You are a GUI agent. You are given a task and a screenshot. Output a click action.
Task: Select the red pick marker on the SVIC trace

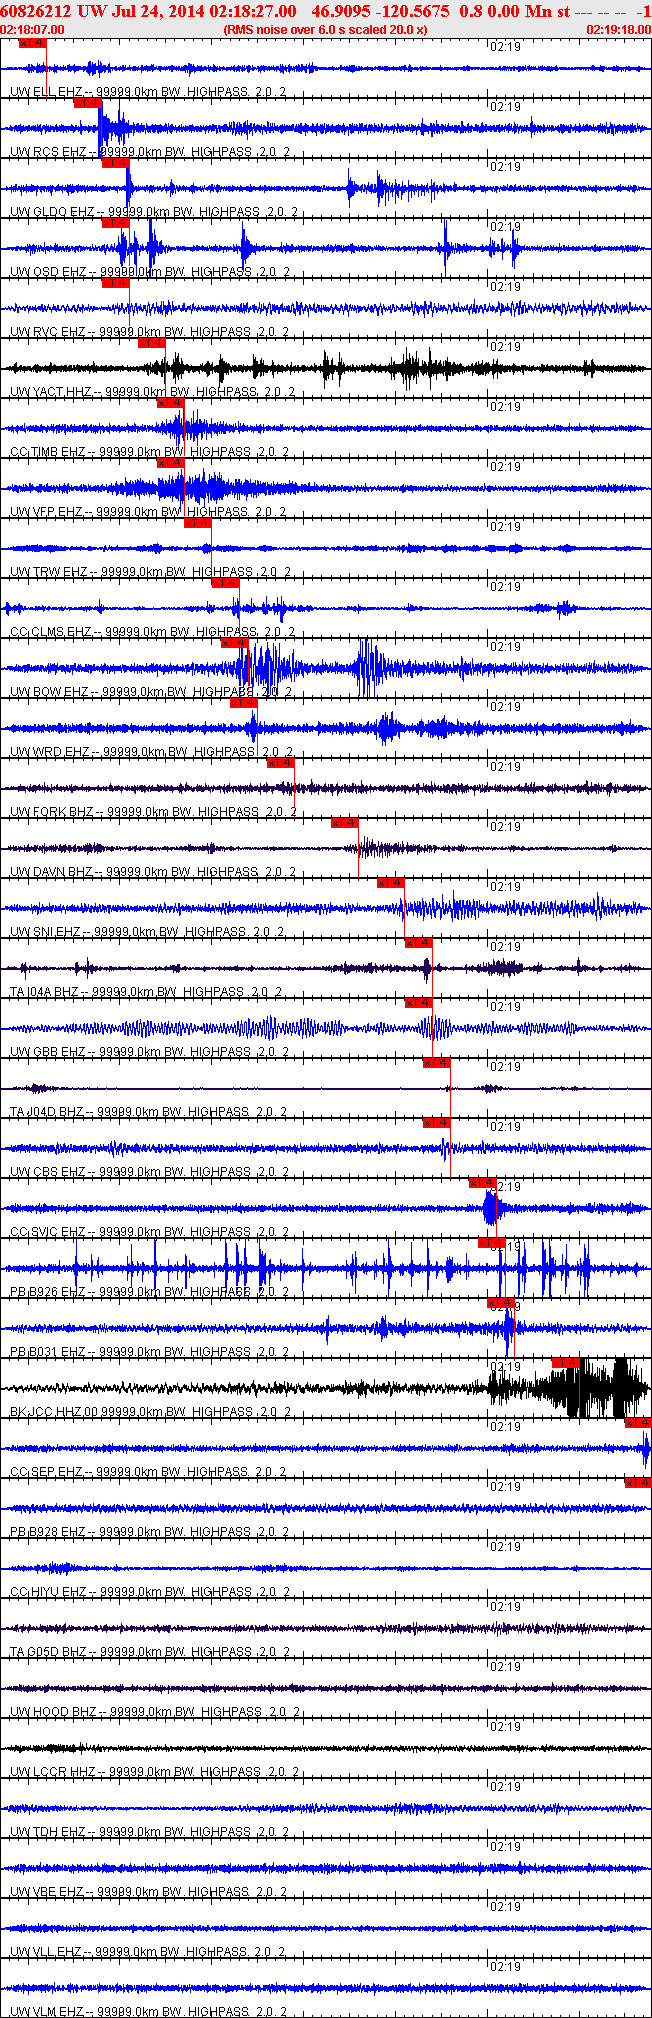click(482, 1183)
